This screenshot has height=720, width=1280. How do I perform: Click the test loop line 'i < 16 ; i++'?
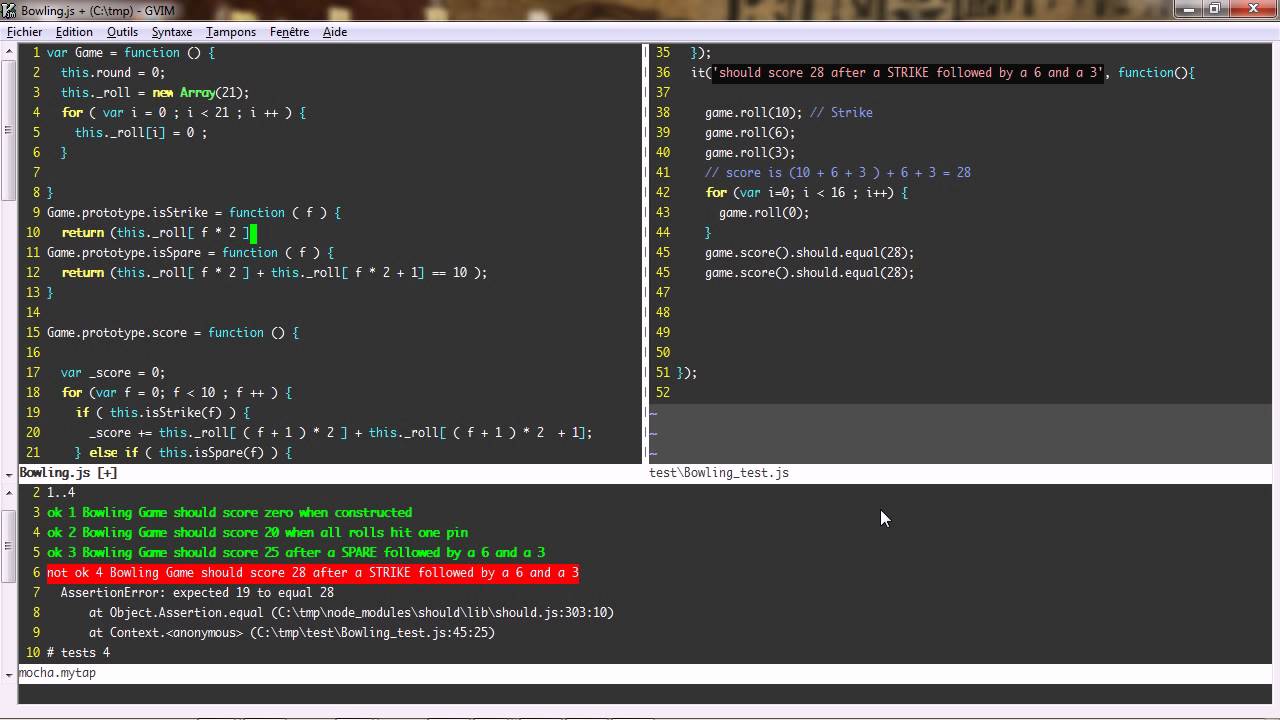[806, 193]
